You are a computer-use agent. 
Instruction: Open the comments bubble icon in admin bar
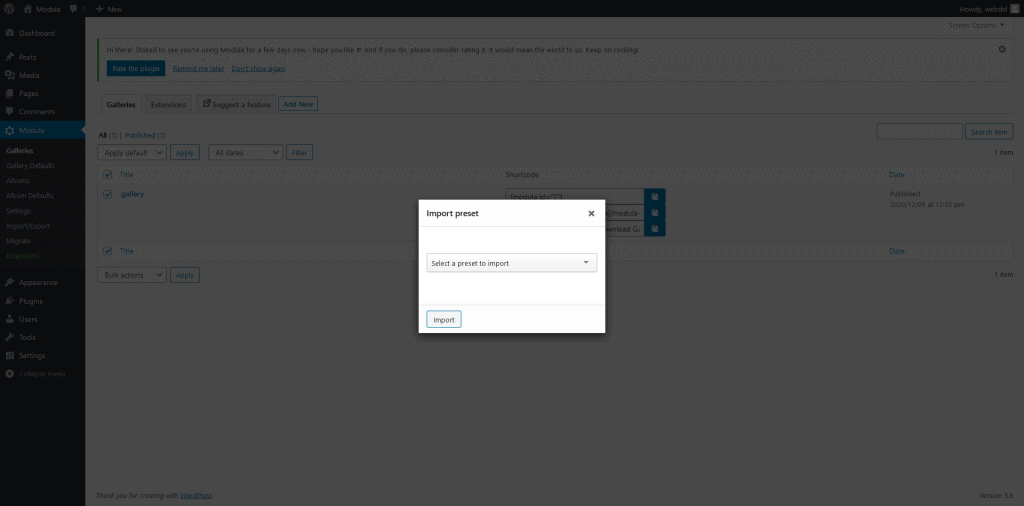75,8
